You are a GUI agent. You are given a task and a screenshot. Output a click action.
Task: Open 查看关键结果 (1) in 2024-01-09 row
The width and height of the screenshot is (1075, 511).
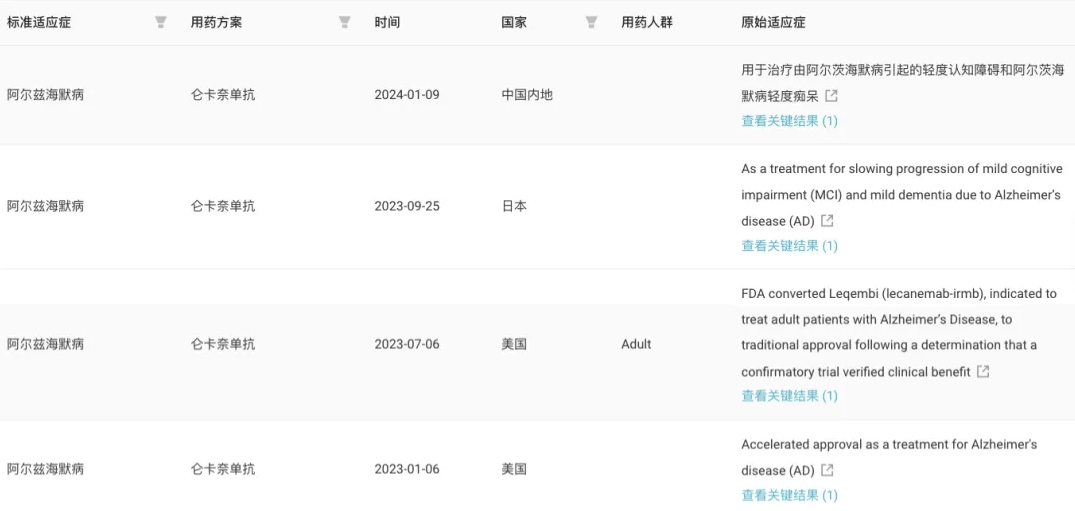[x=789, y=121]
